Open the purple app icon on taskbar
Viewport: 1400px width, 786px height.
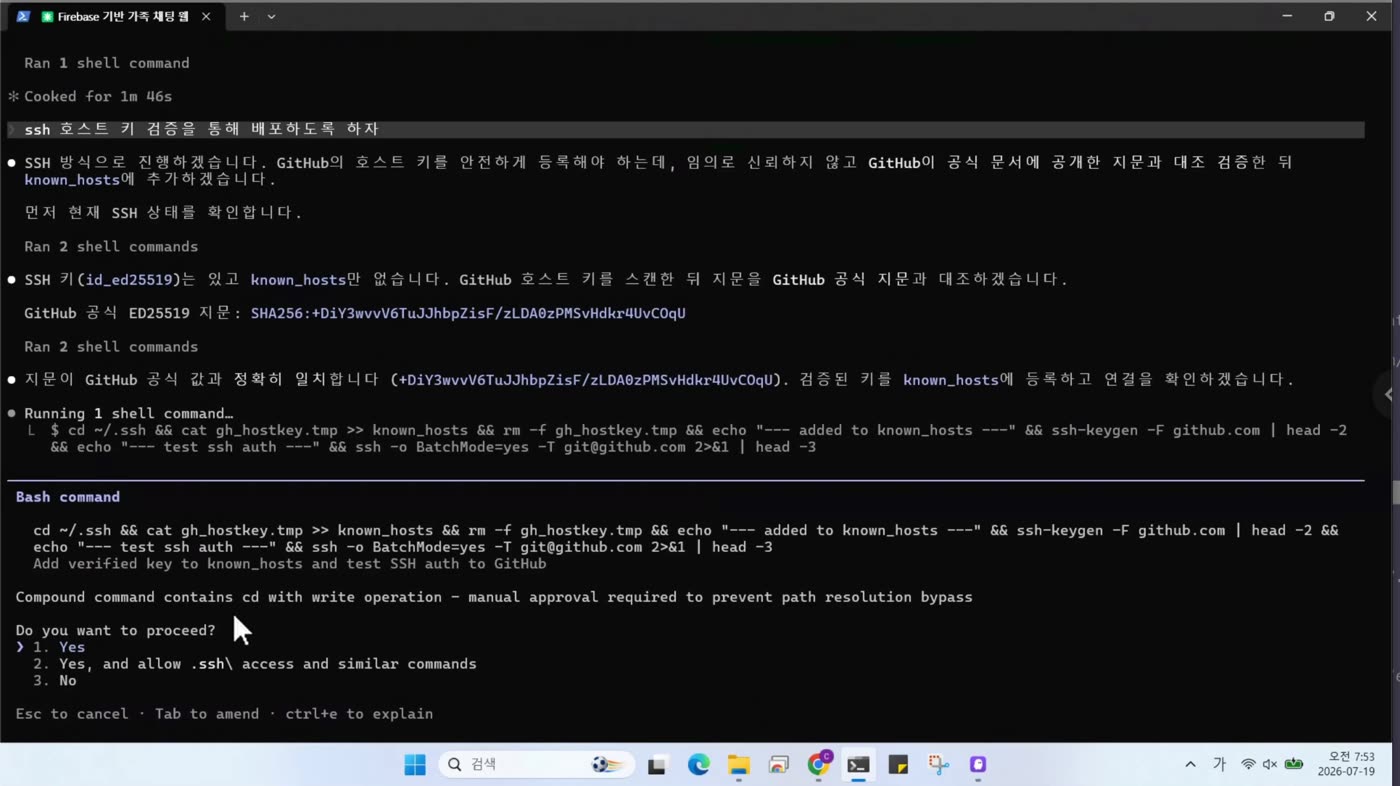[978, 765]
